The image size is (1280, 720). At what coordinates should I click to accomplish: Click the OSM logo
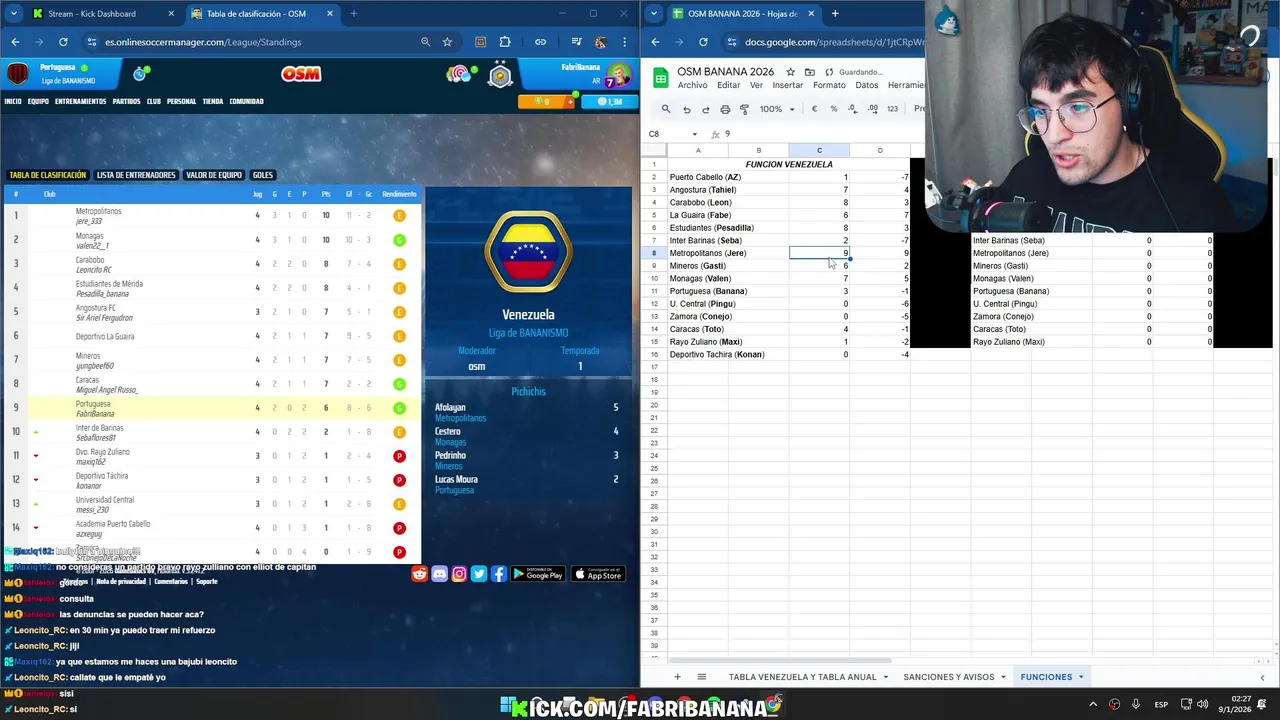tap(301, 74)
